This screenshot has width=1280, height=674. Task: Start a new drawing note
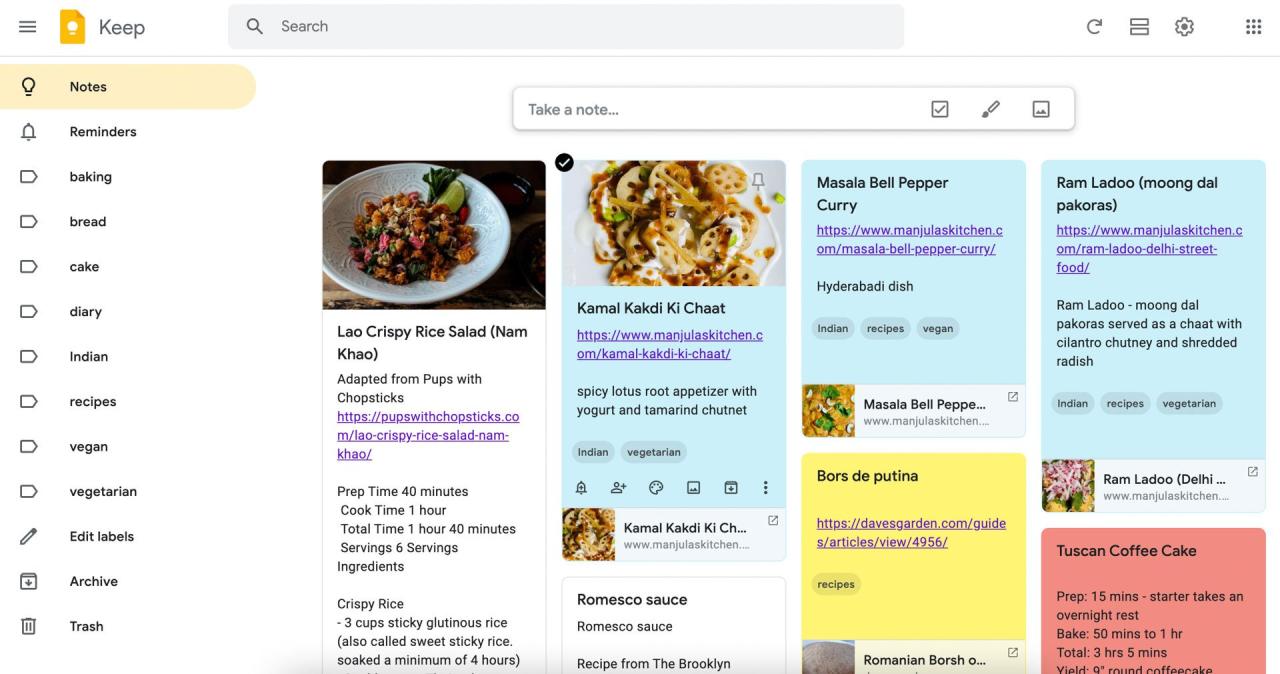(990, 108)
